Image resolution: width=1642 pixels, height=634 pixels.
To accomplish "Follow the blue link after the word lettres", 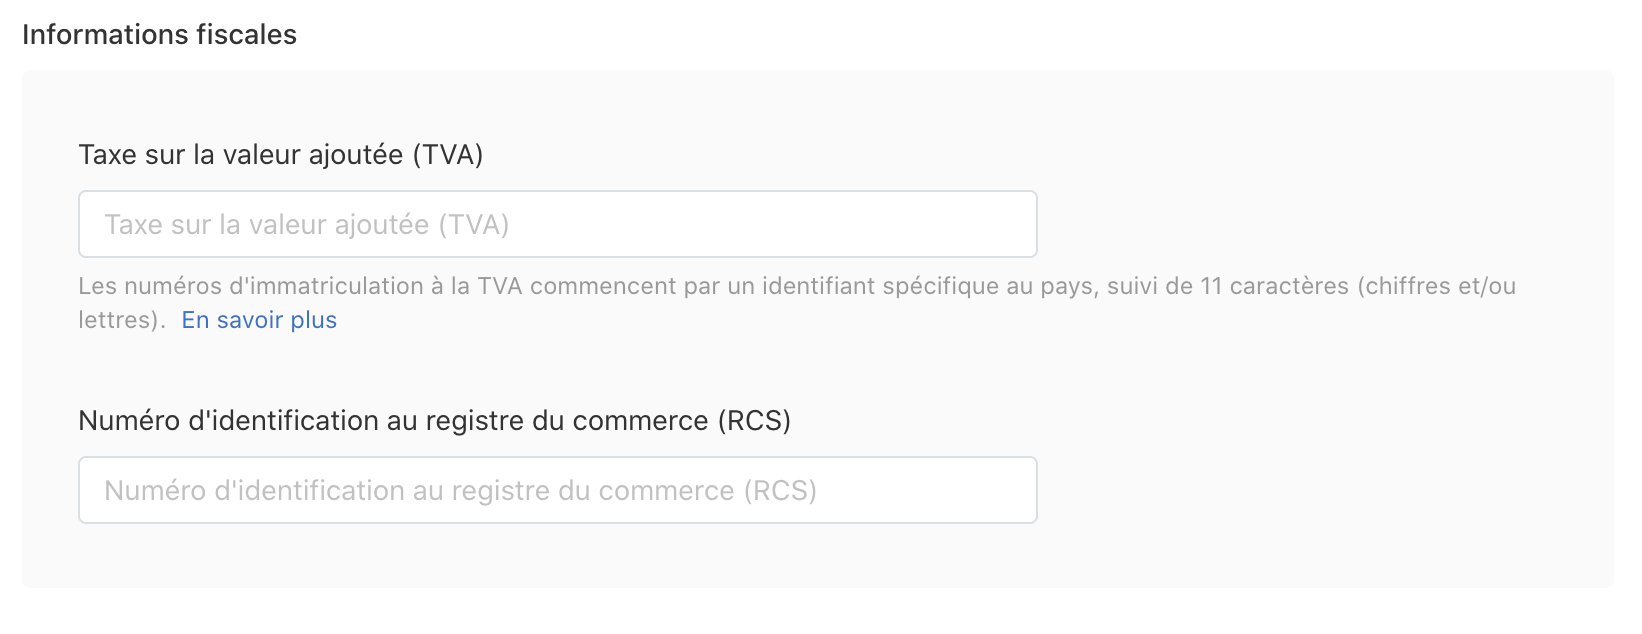I will point(259,320).
